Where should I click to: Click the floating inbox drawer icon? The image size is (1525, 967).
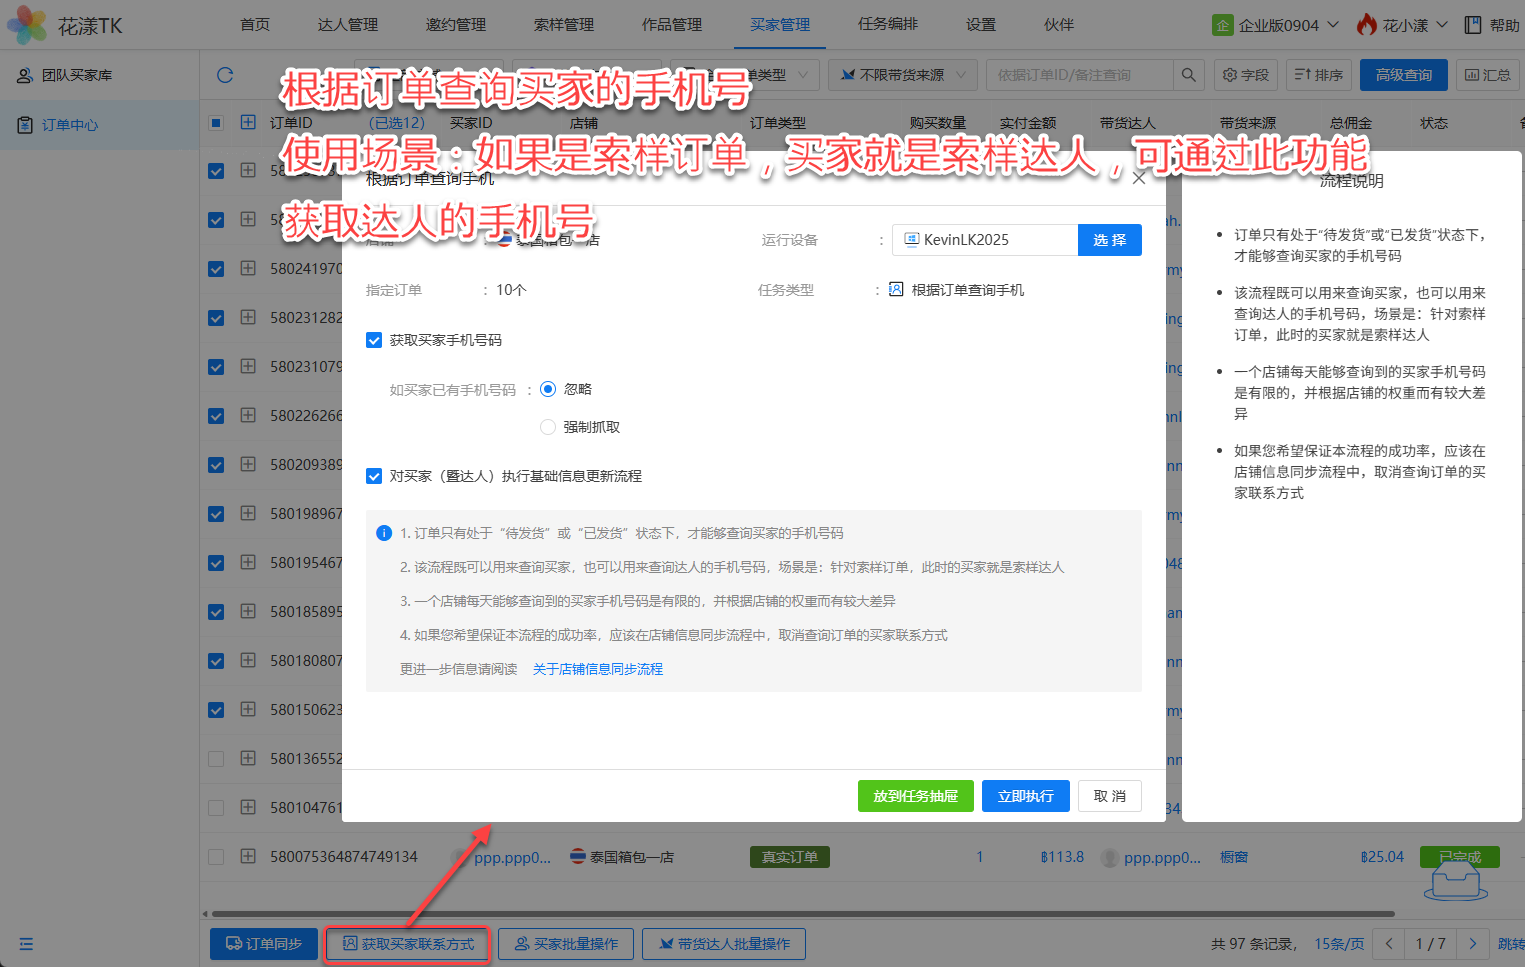(1456, 881)
